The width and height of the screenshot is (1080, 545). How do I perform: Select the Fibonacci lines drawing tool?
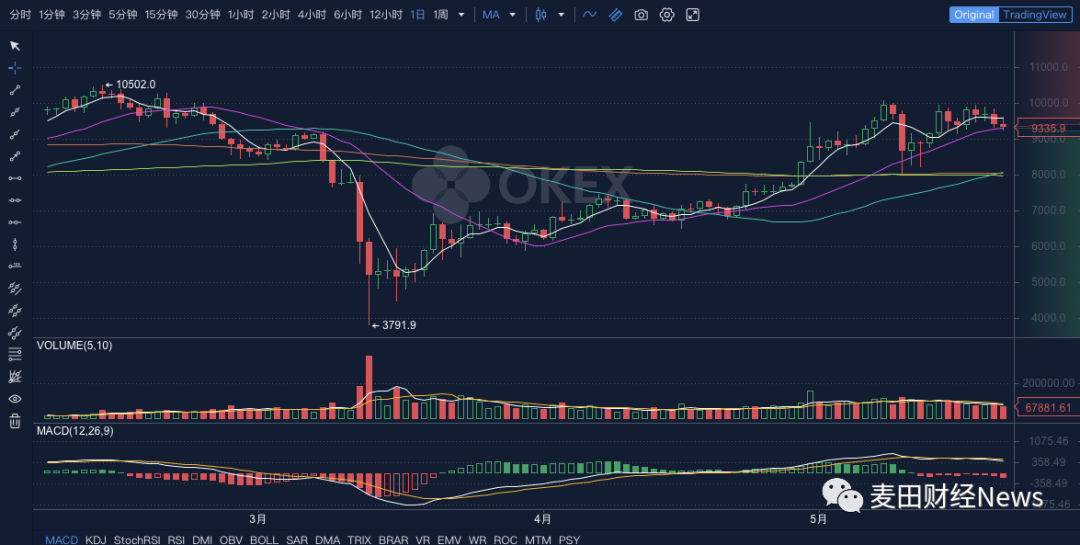point(15,355)
